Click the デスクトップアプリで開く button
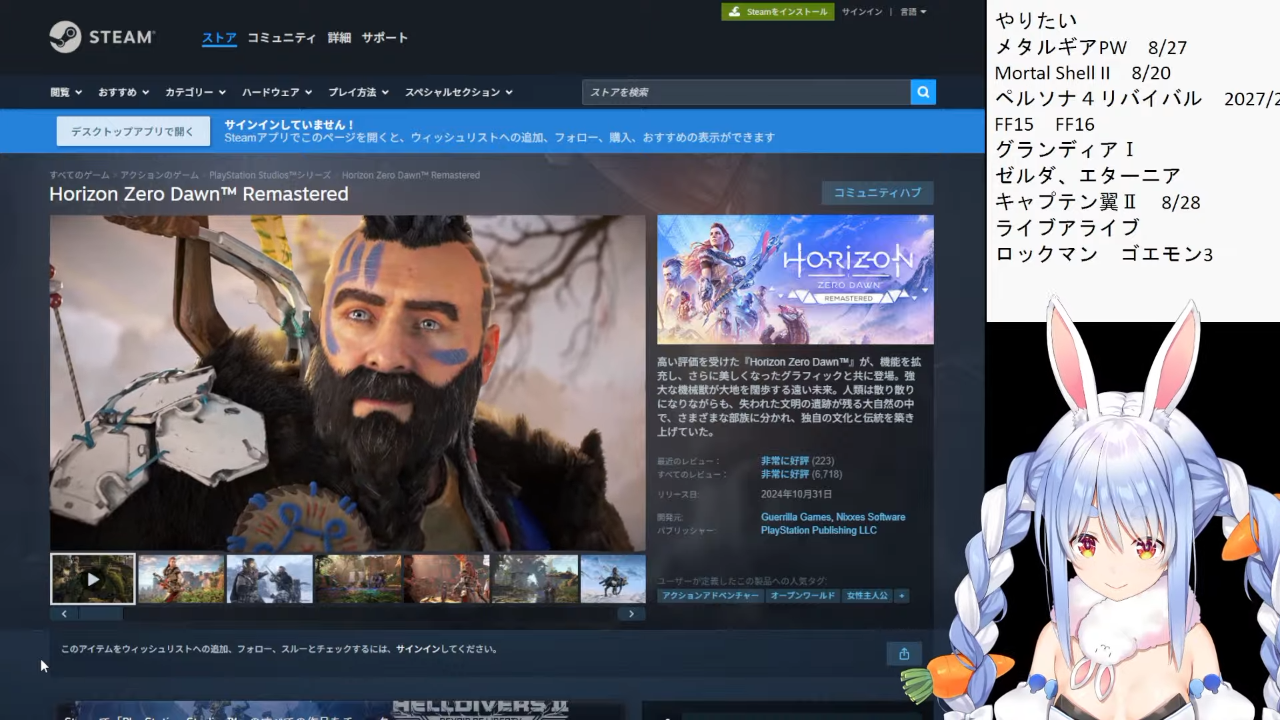 pos(133,131)
